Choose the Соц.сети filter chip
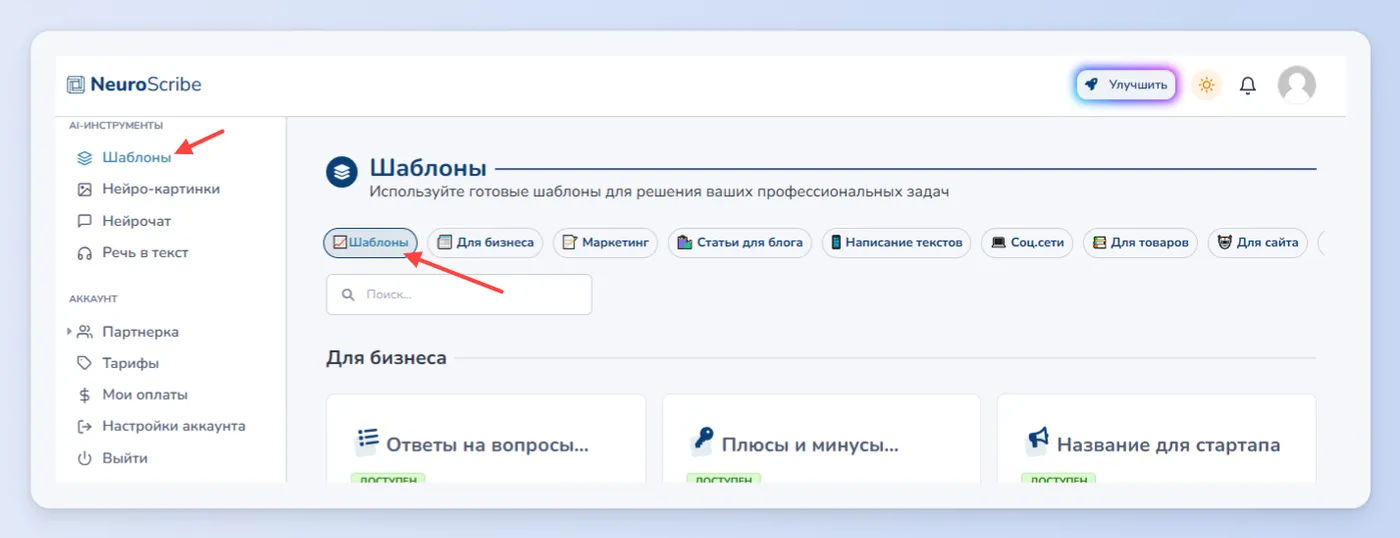Viewport: 1400px width, 538px height. (x=1027, y=242)
